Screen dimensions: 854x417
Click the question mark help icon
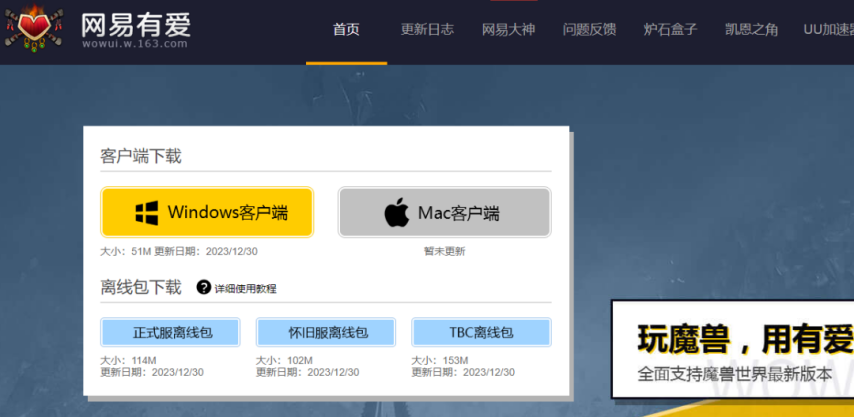pos(204,287)
